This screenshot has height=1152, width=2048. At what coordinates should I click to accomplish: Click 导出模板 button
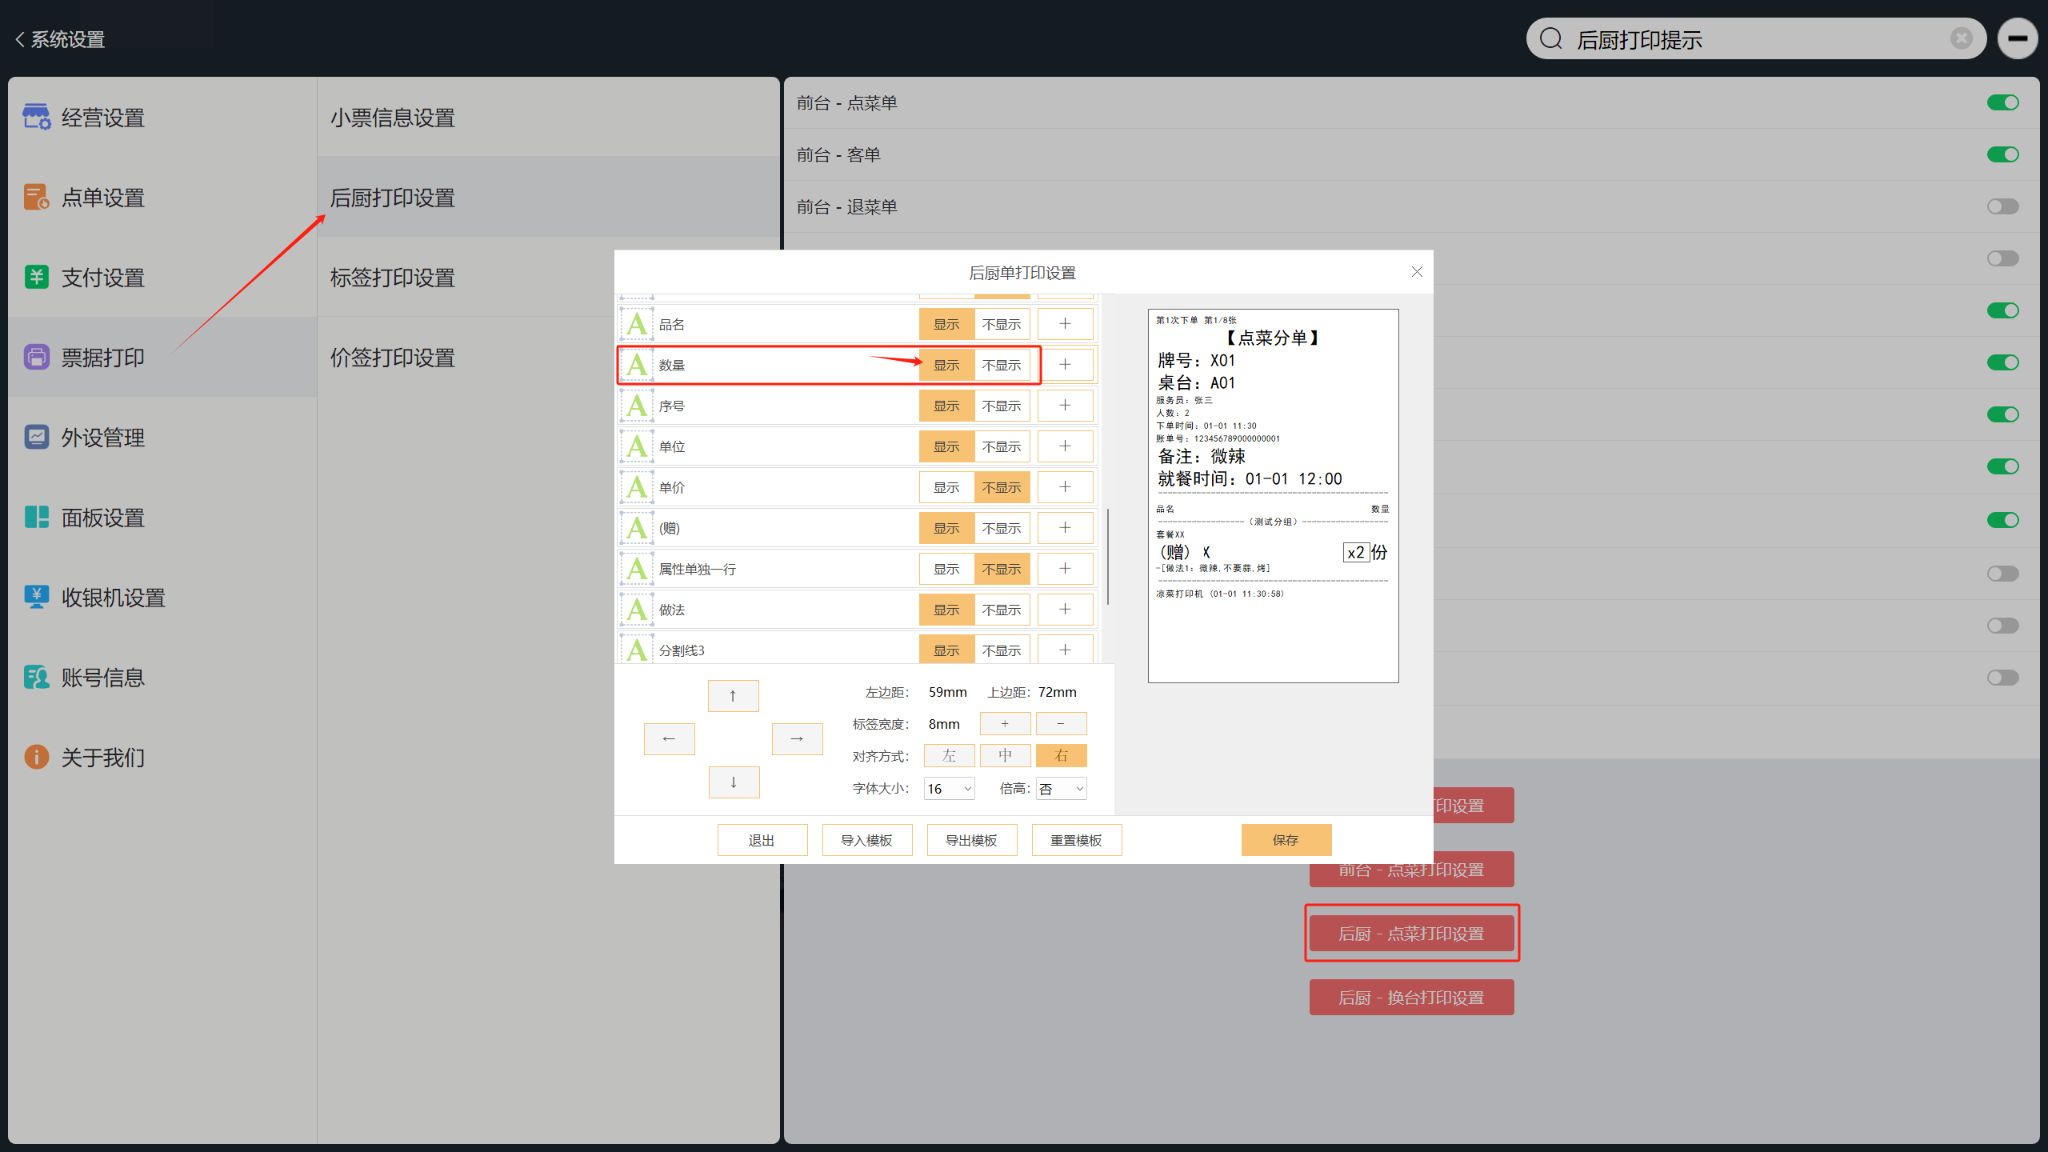[972, 840]
